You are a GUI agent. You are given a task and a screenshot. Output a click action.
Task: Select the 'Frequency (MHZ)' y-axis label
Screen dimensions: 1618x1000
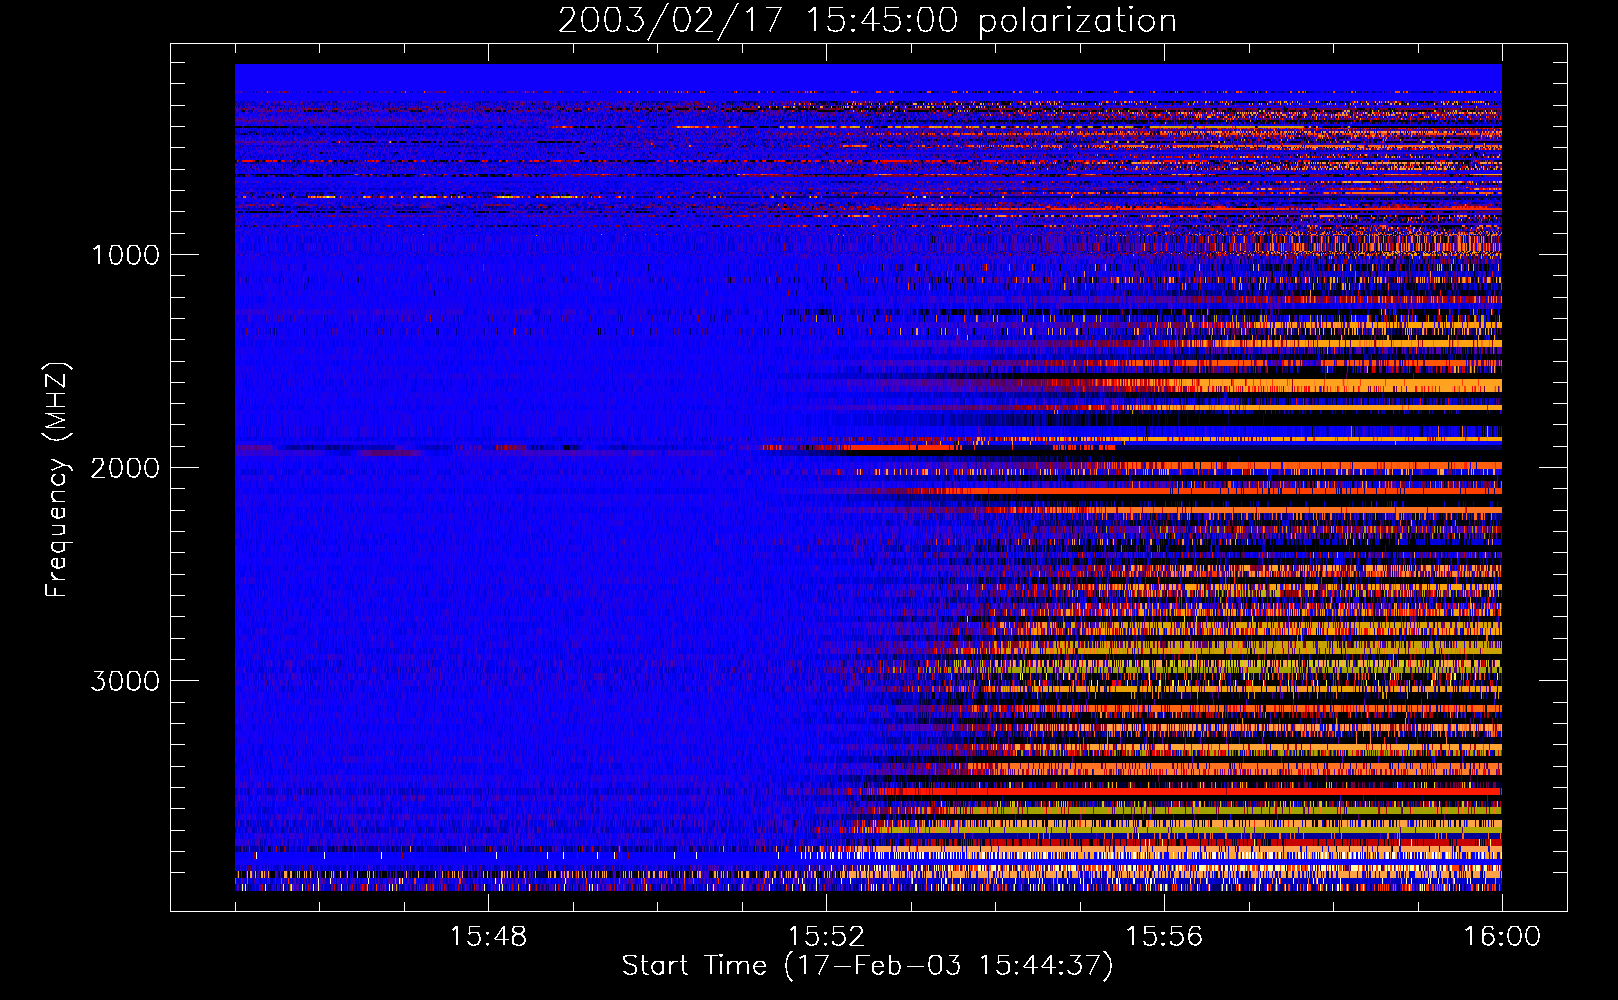[x=57, y=480]
